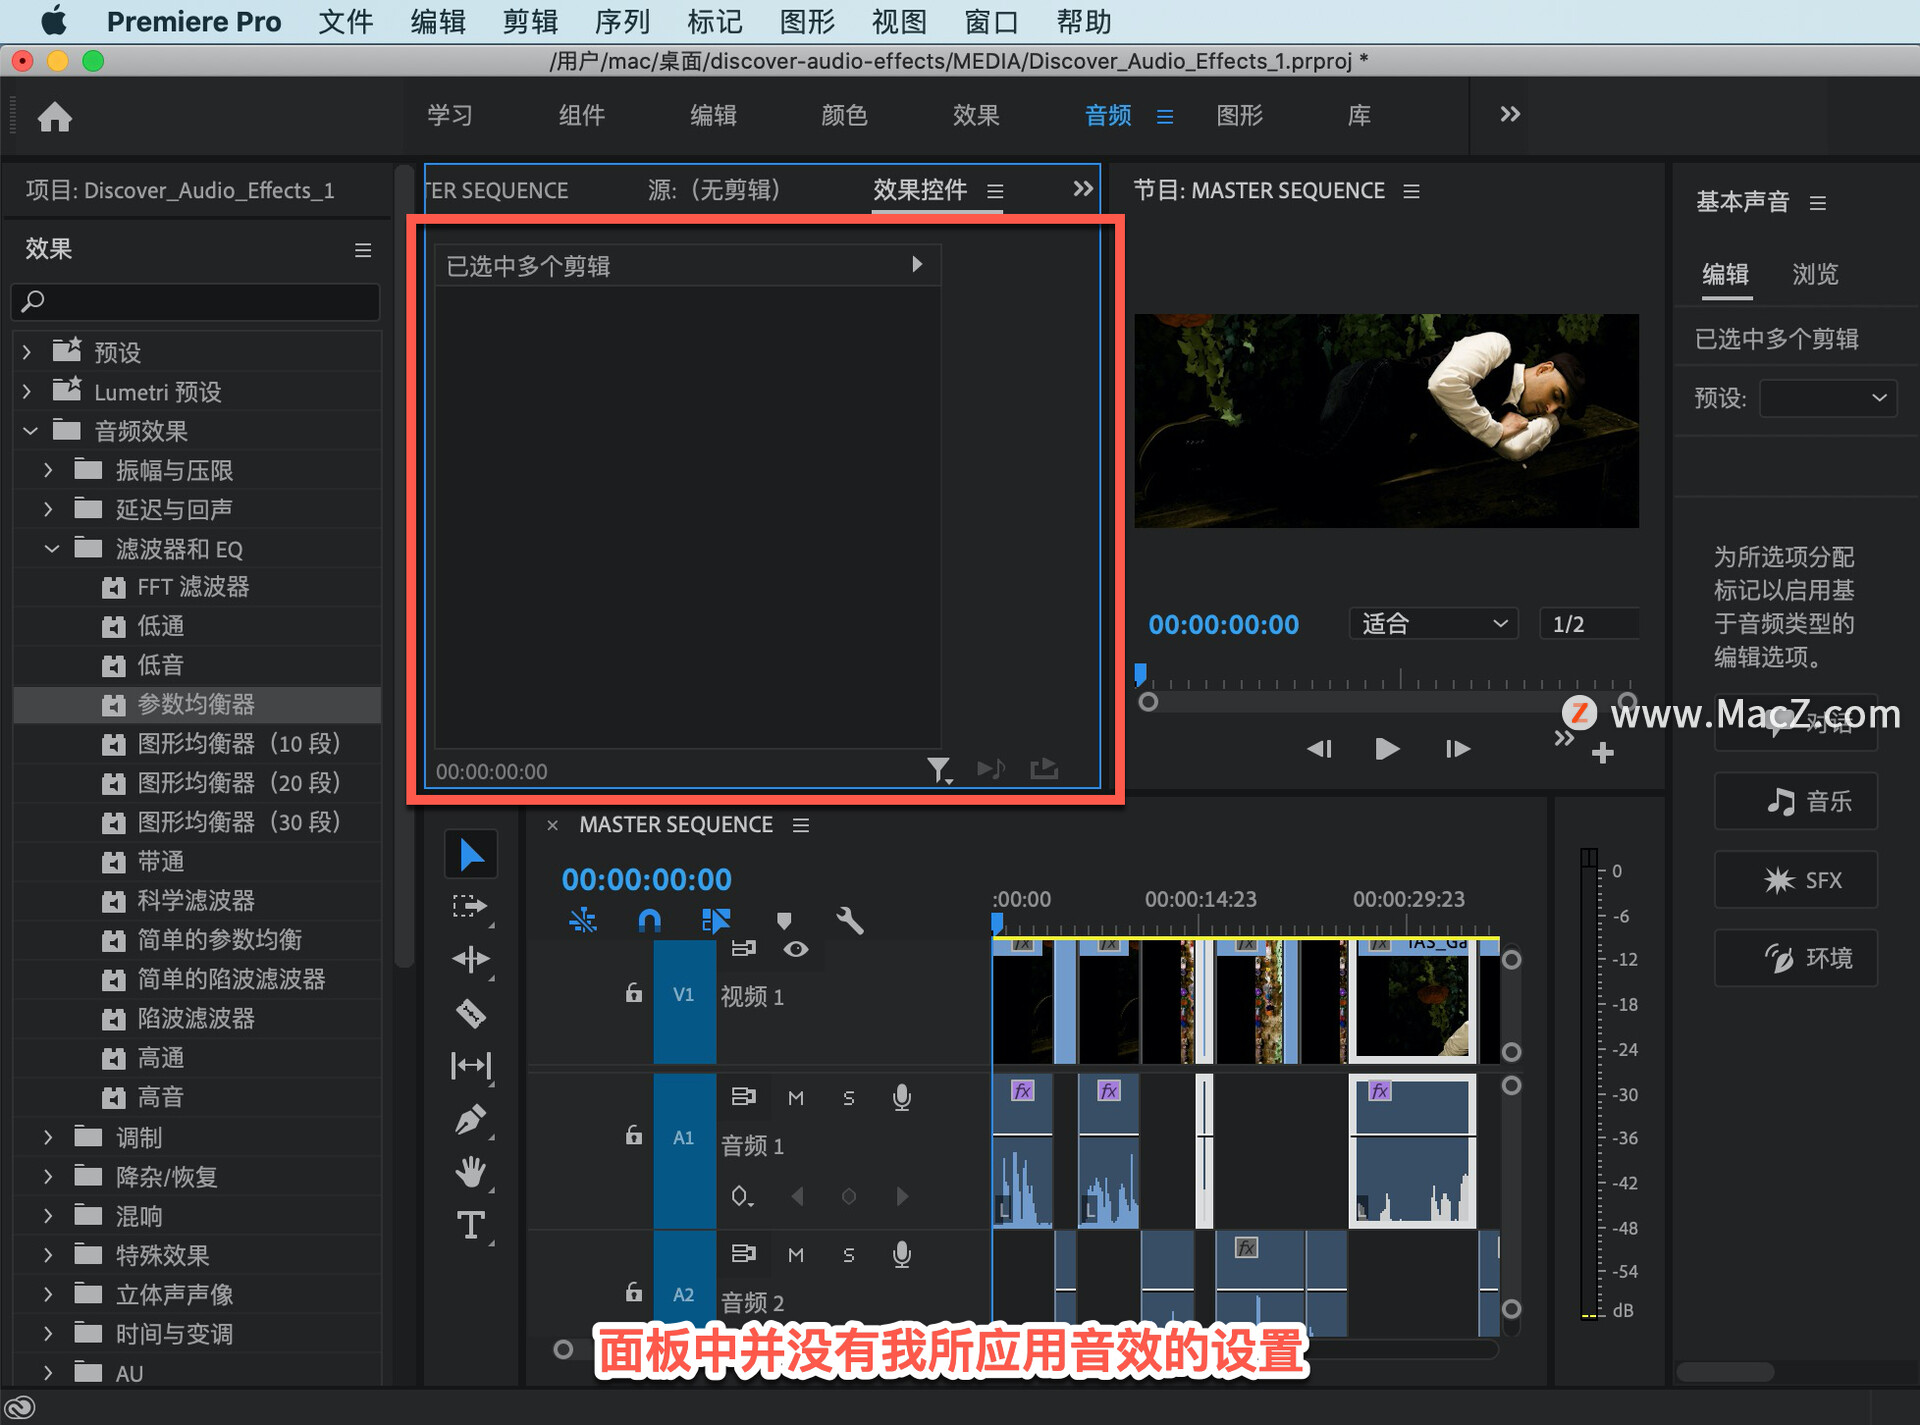The image size is (1920, 1425).
Task: Open Effect Controls panel menu icon
Action: click(995, 191)
